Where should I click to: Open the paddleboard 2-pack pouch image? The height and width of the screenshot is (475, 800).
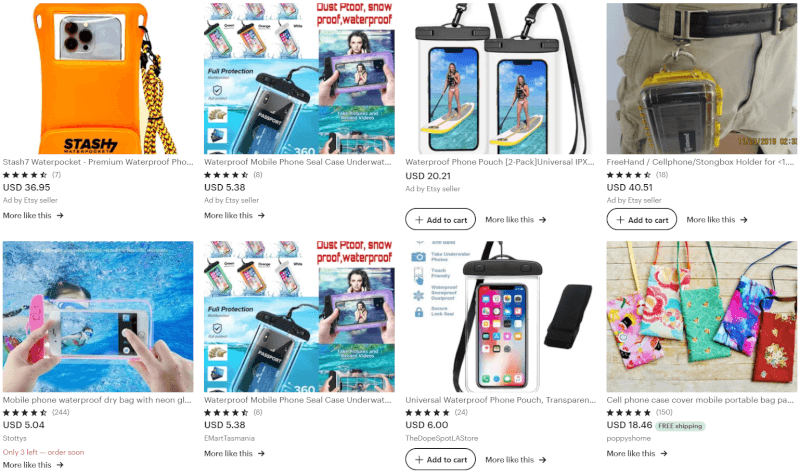coord(501,79)
